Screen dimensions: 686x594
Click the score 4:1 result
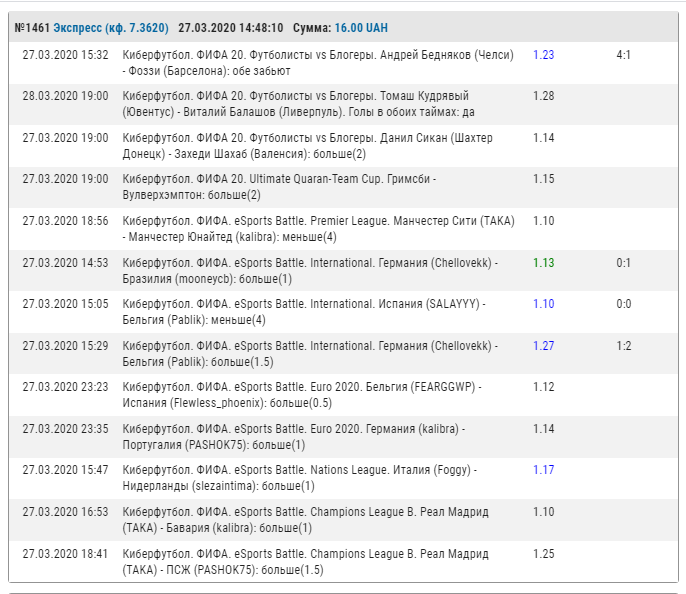point(623,55)
